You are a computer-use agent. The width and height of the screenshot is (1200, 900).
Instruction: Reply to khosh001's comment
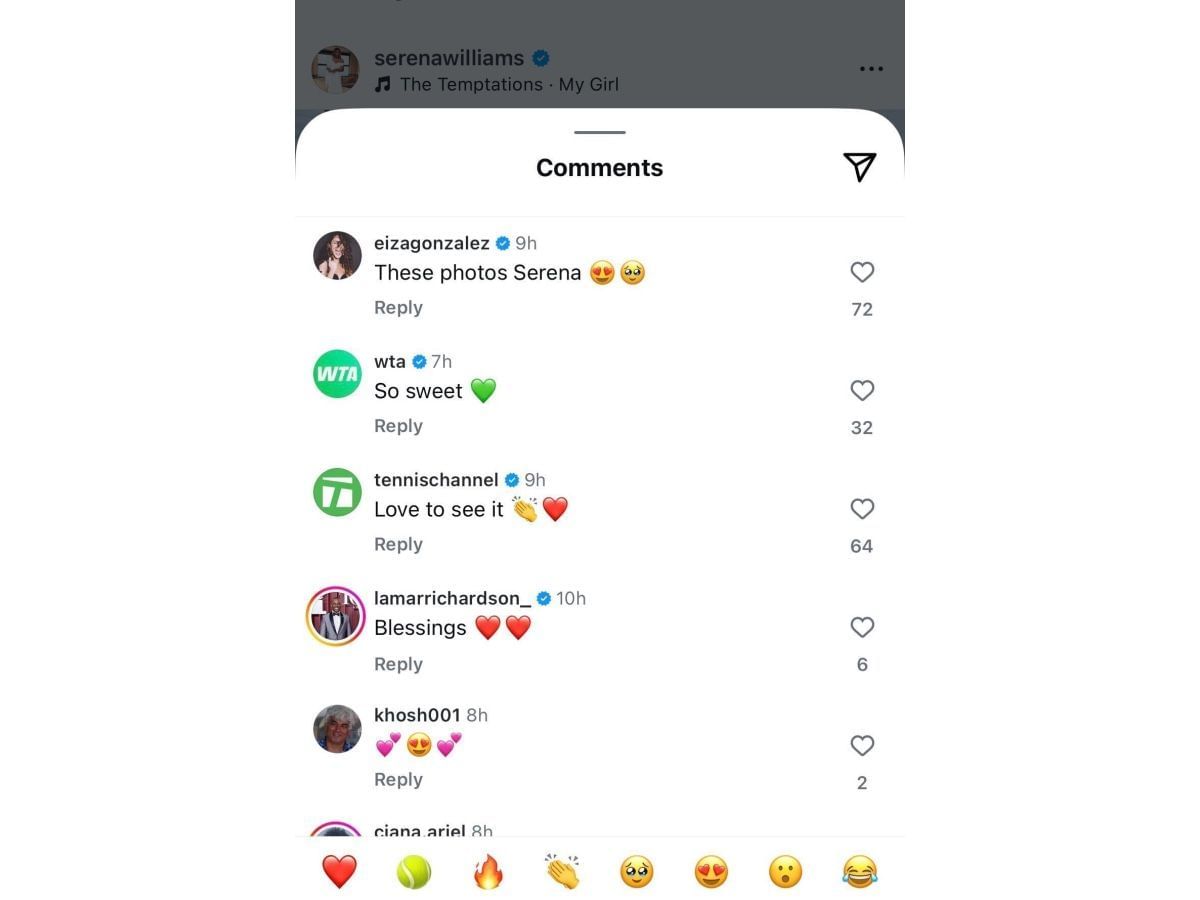[x=398, y=779]
